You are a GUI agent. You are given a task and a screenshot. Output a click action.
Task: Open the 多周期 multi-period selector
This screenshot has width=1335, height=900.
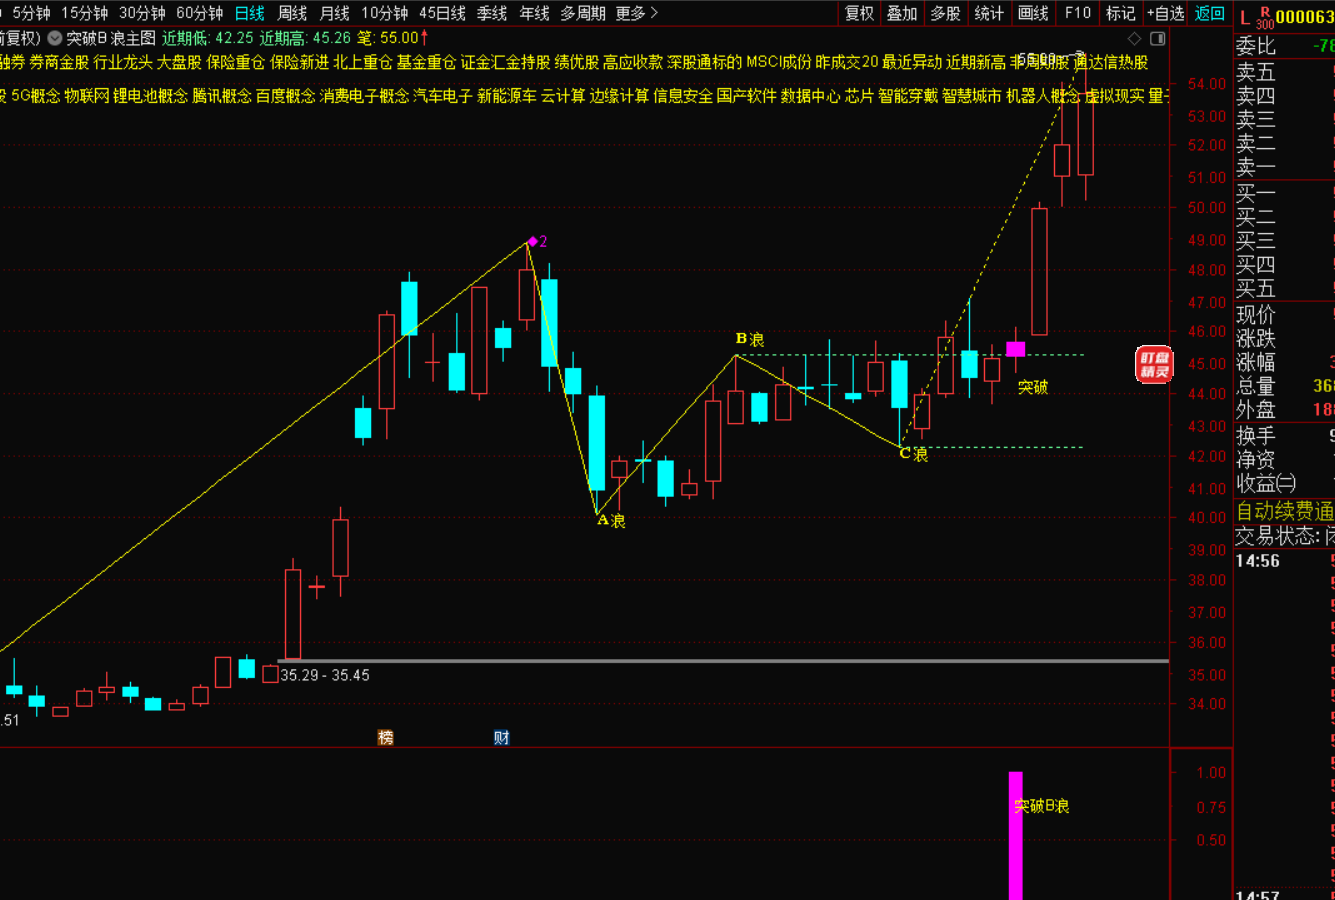coord(582,13)
